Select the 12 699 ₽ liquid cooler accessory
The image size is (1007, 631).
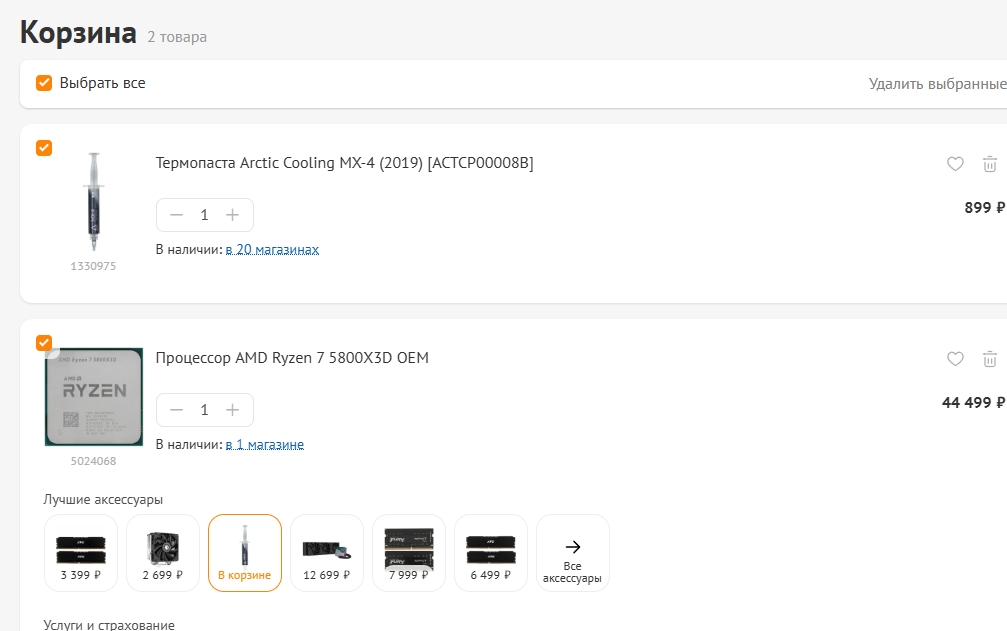coord(327,553)
